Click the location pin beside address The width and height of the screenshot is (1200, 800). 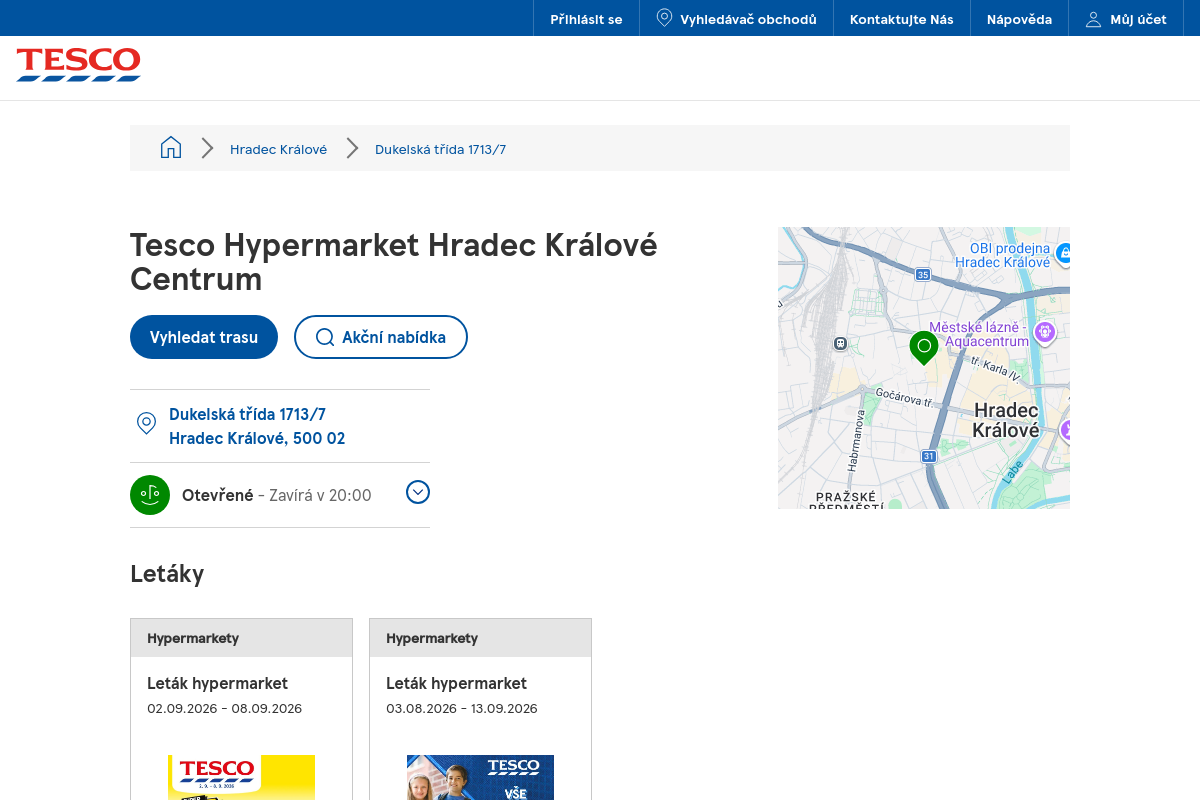pos(146,424)
